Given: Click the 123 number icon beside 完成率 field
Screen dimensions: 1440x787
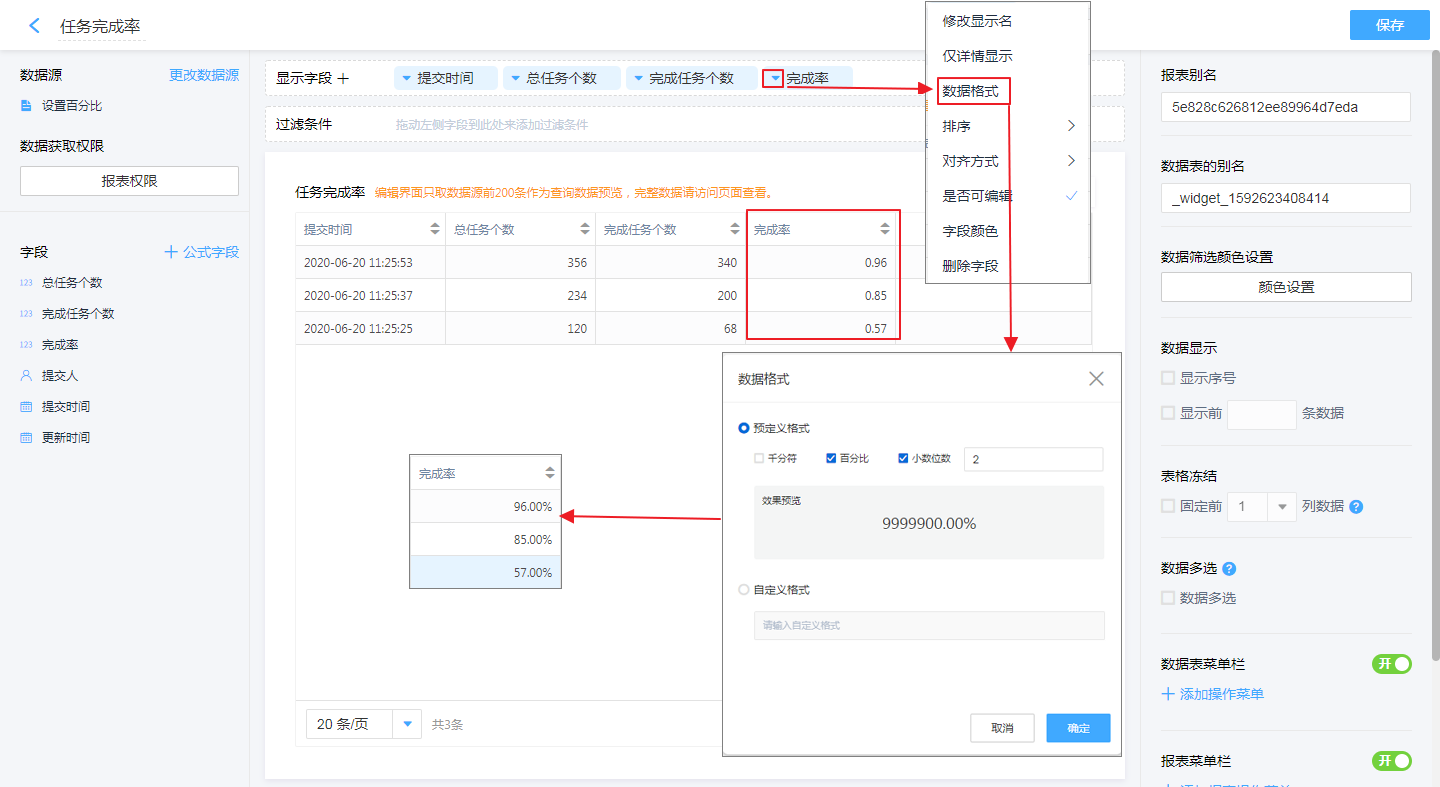Looking at the screenshot, I should [26, 345].
